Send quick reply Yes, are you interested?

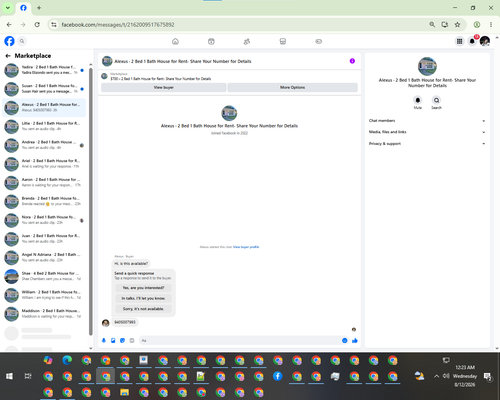pos(143,288)
